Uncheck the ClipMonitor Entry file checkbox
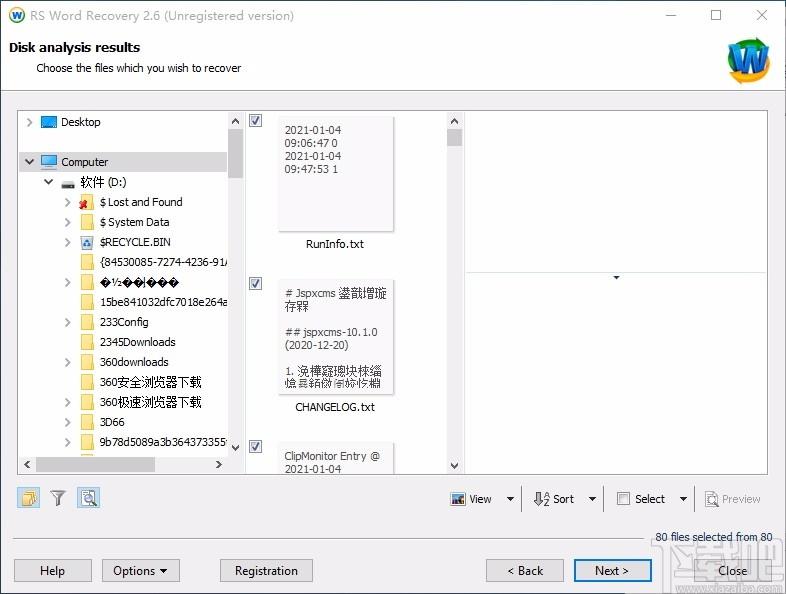 (256, 447)
